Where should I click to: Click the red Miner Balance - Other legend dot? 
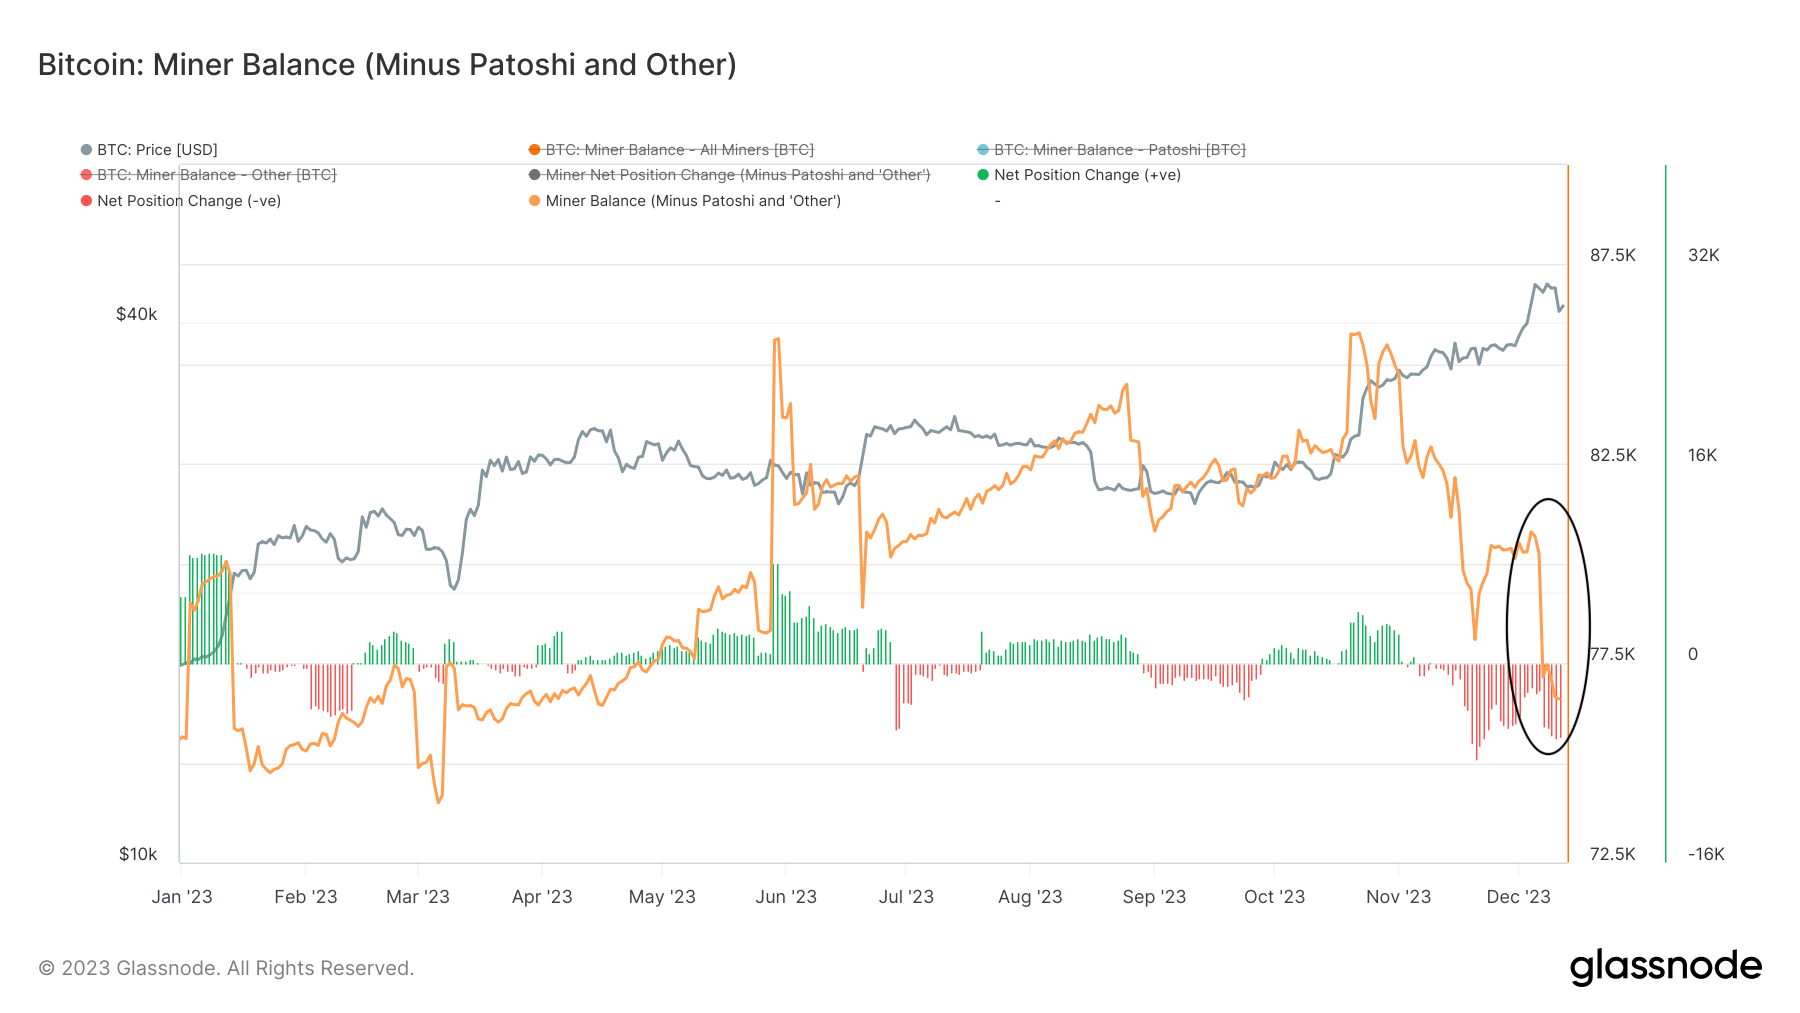84,174
